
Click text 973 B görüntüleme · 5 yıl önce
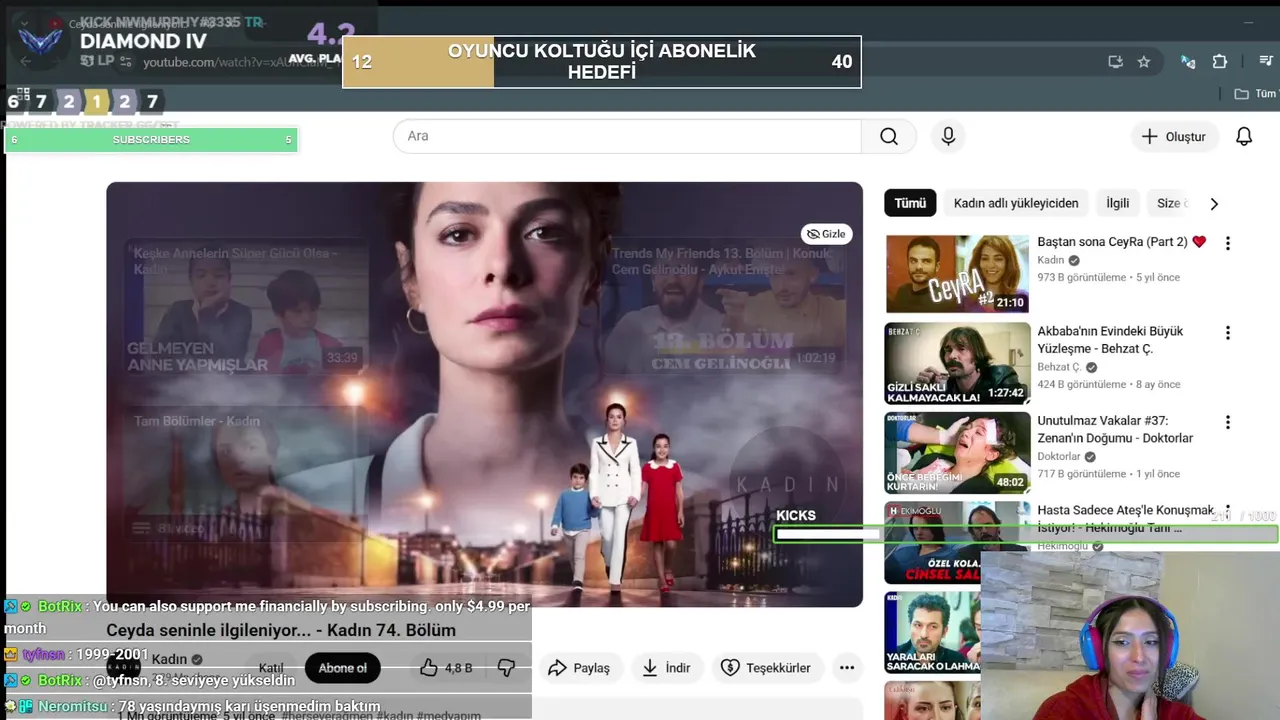[x=1108, y=277]
